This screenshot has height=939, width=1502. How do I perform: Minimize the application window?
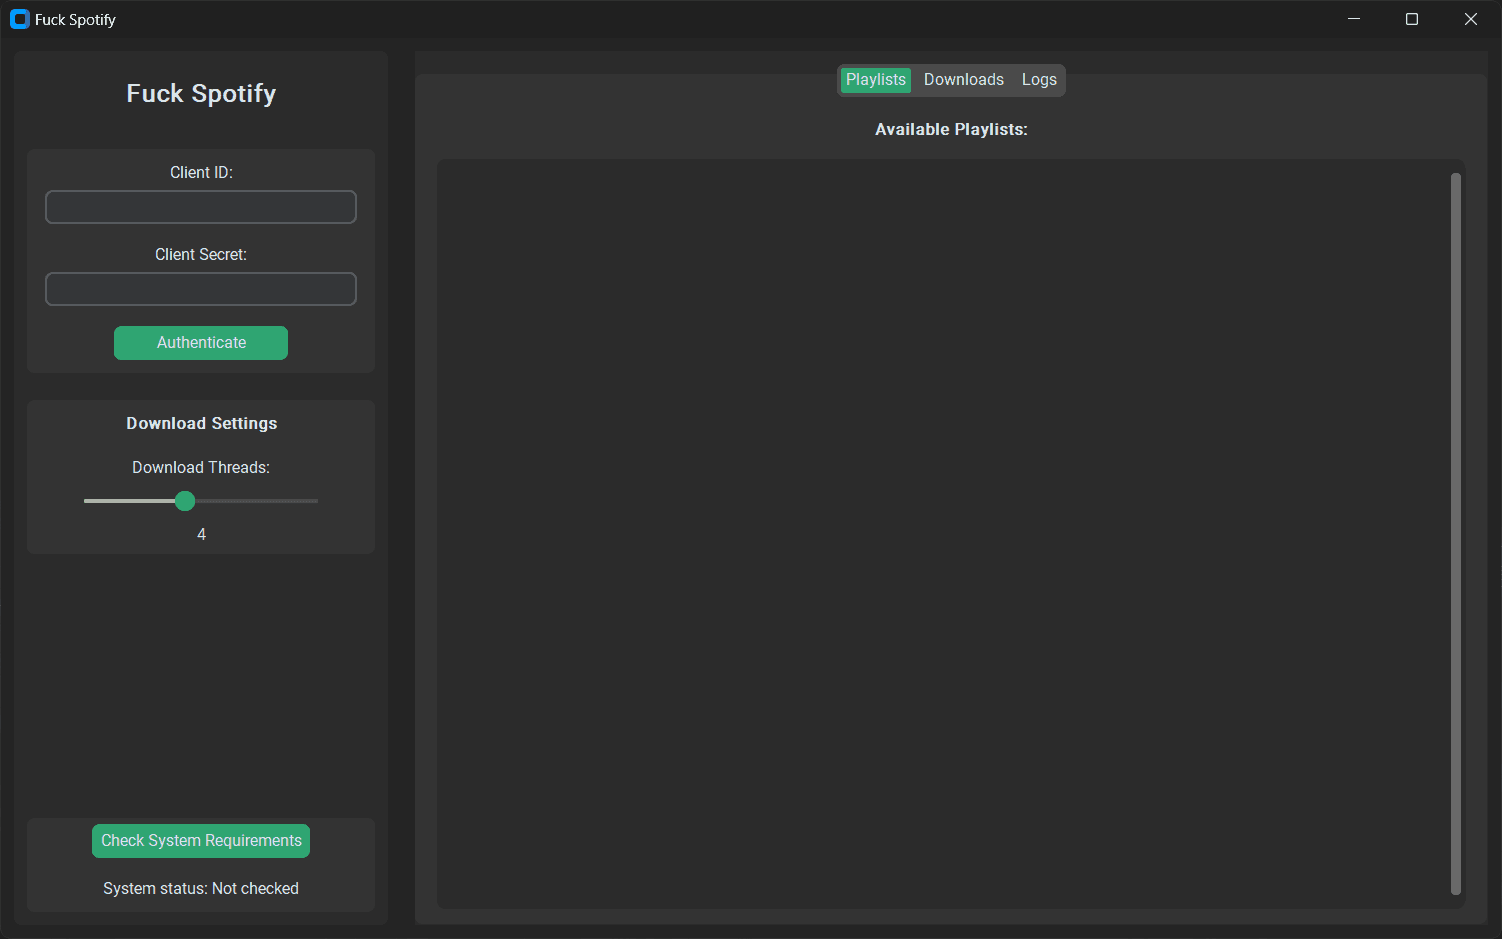(1354, 19)
